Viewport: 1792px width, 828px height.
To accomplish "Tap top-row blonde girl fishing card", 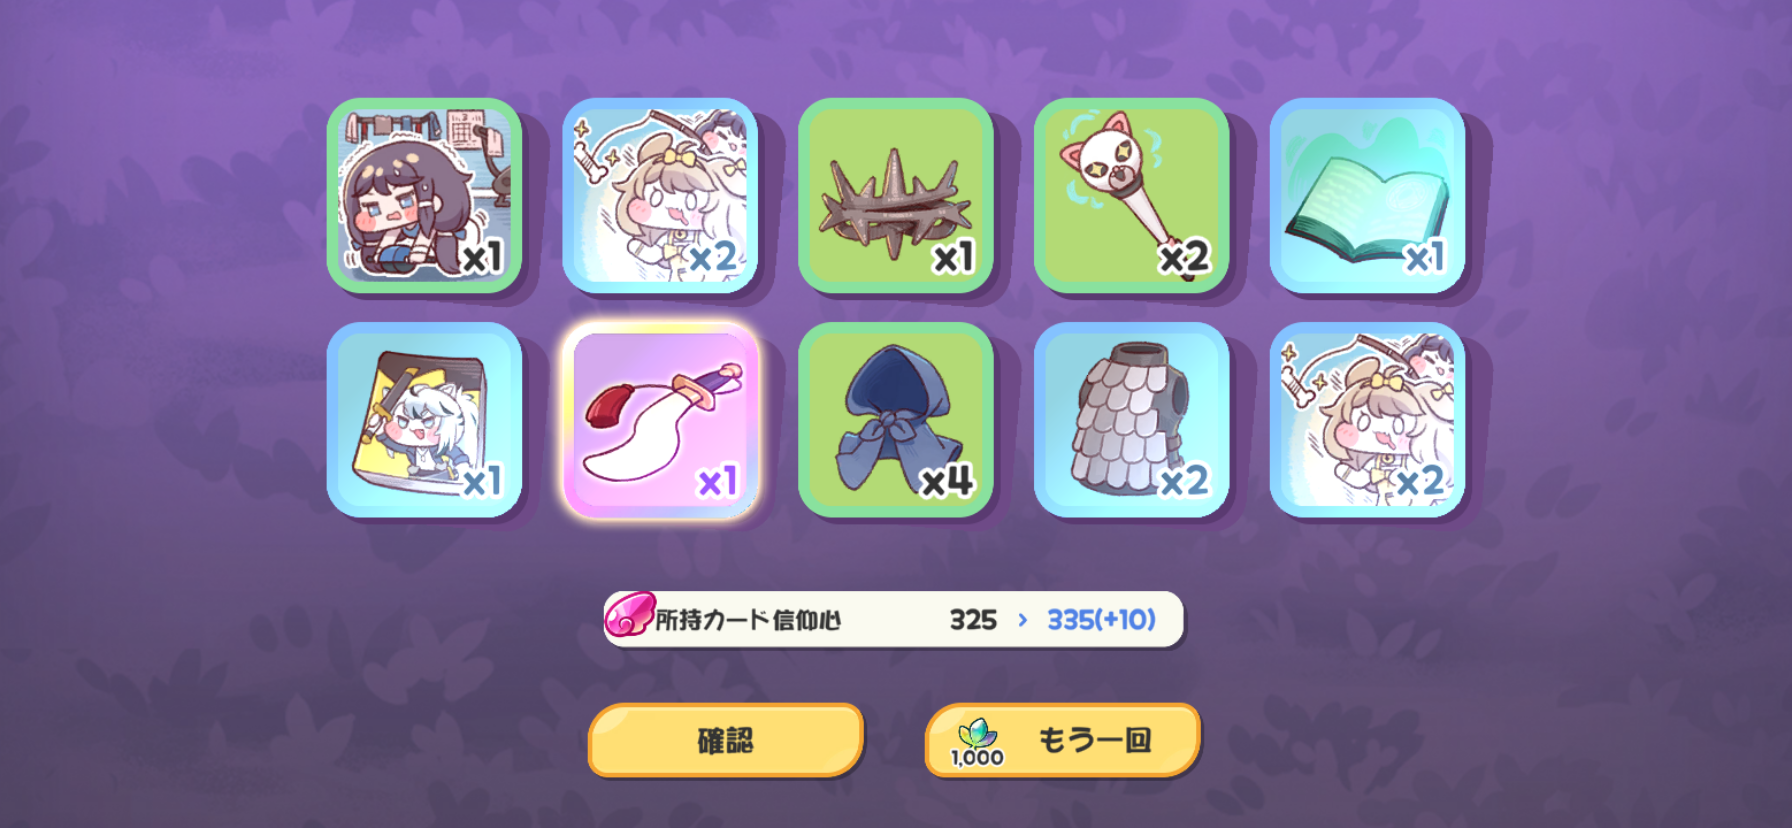I will pos(660,195).
